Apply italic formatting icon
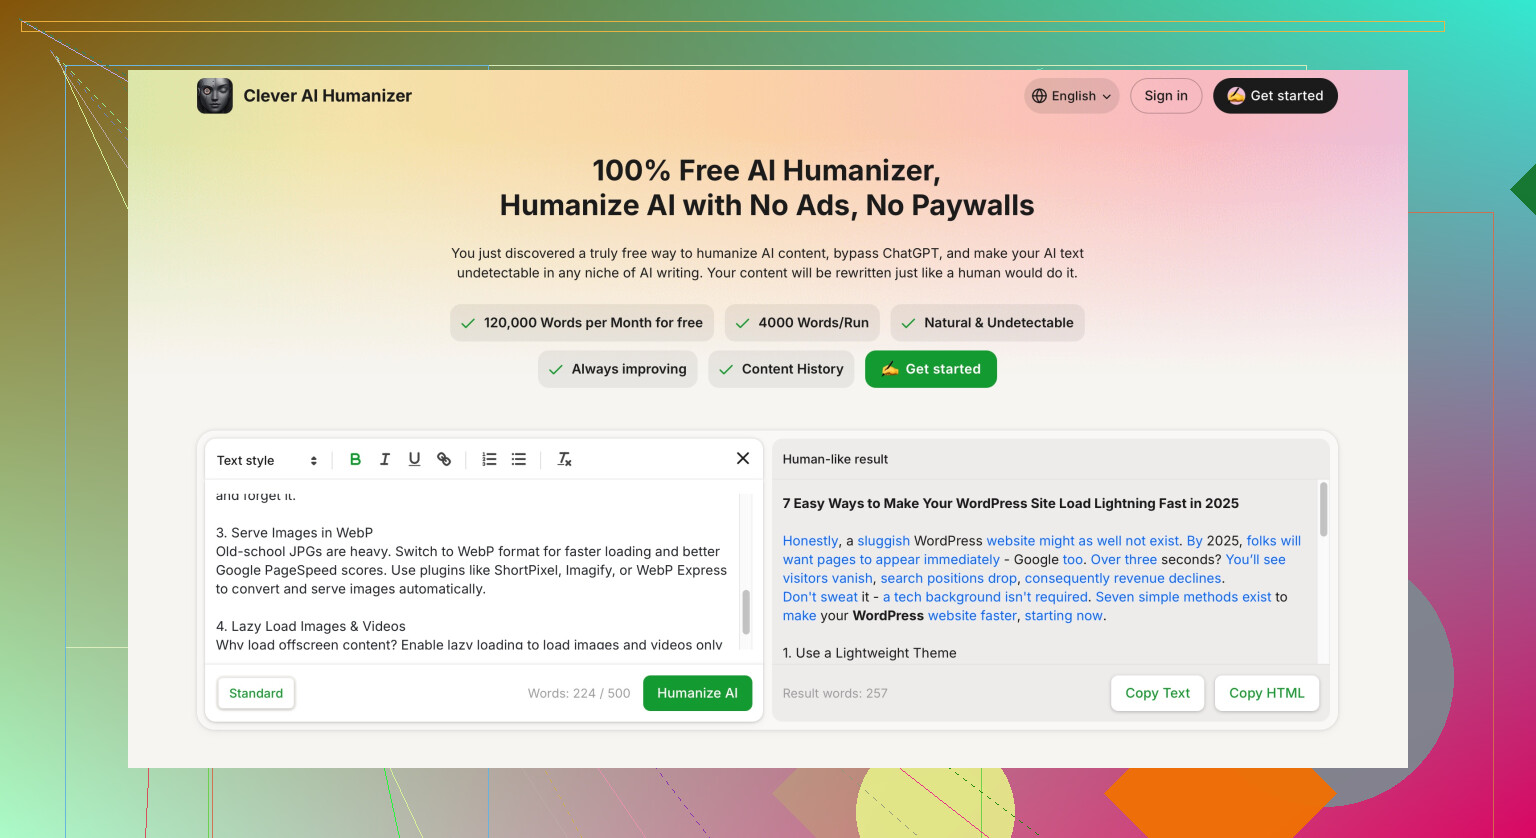This screenshot has height=838, width=1536. [x=385, y=459]
